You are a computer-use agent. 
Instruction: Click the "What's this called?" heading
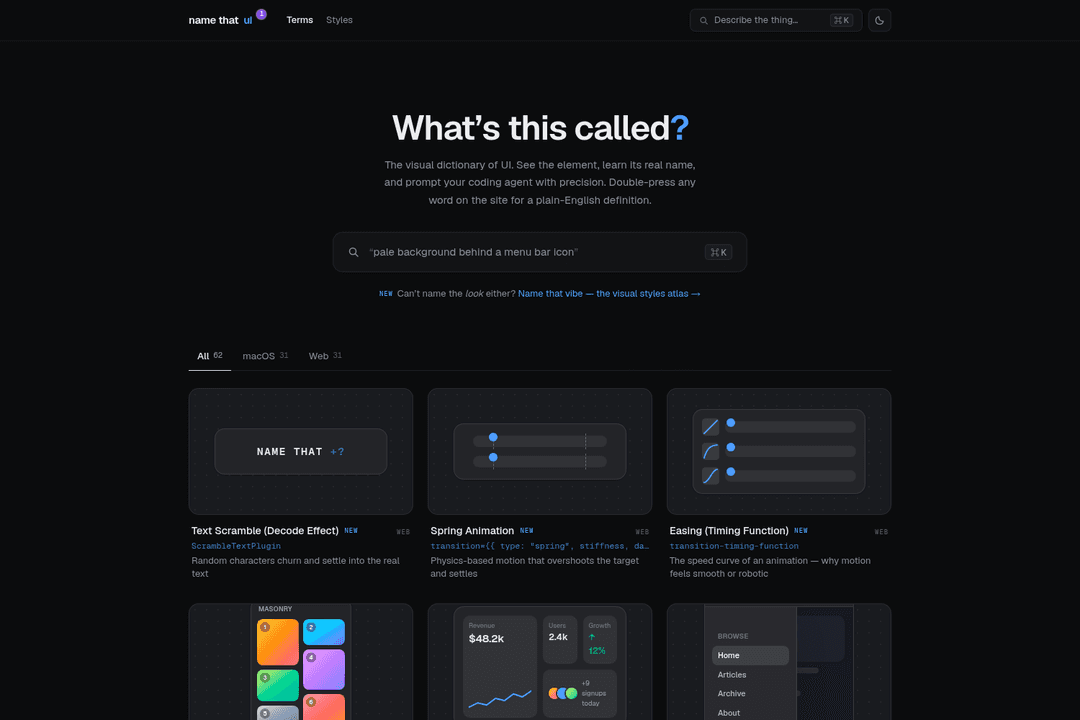tap(541, 128)
